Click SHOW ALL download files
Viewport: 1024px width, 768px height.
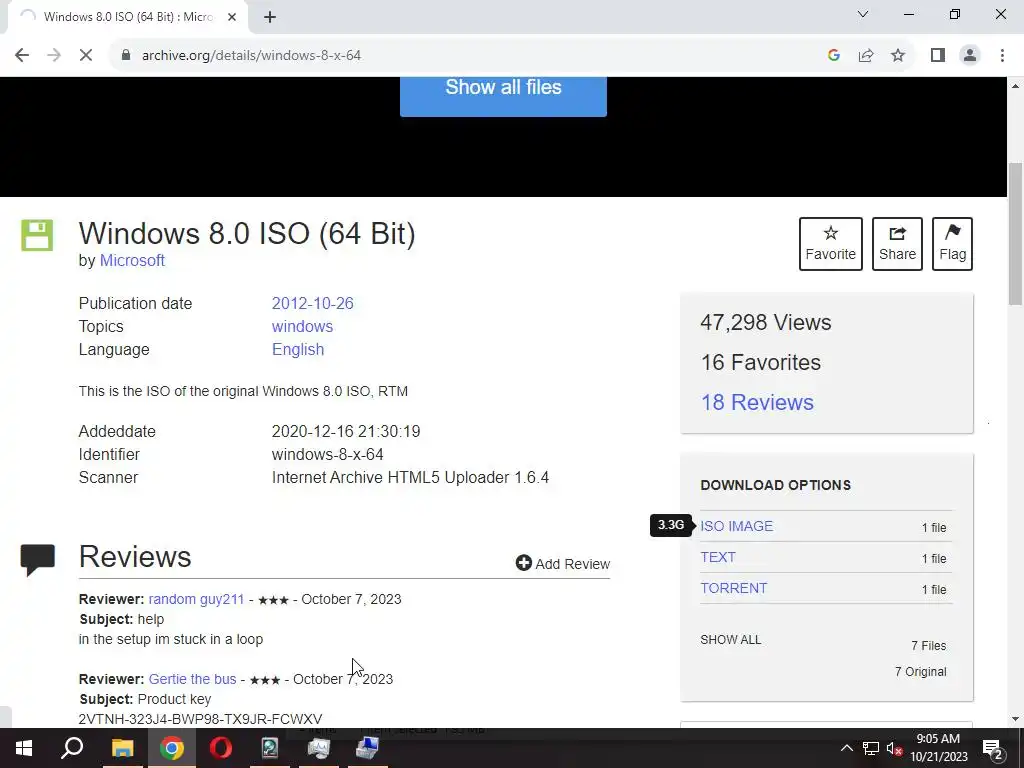pos(731,640)
